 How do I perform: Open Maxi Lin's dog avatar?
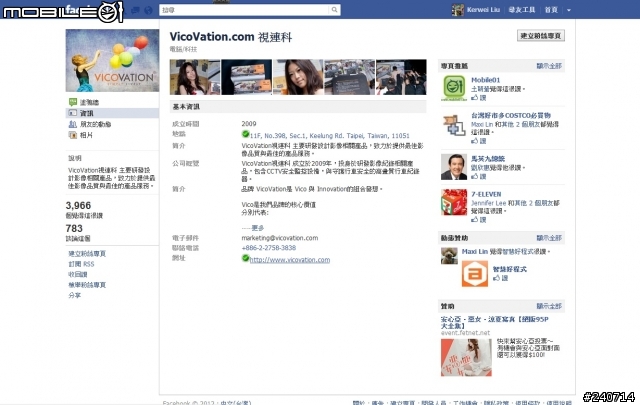click(449, 256)
